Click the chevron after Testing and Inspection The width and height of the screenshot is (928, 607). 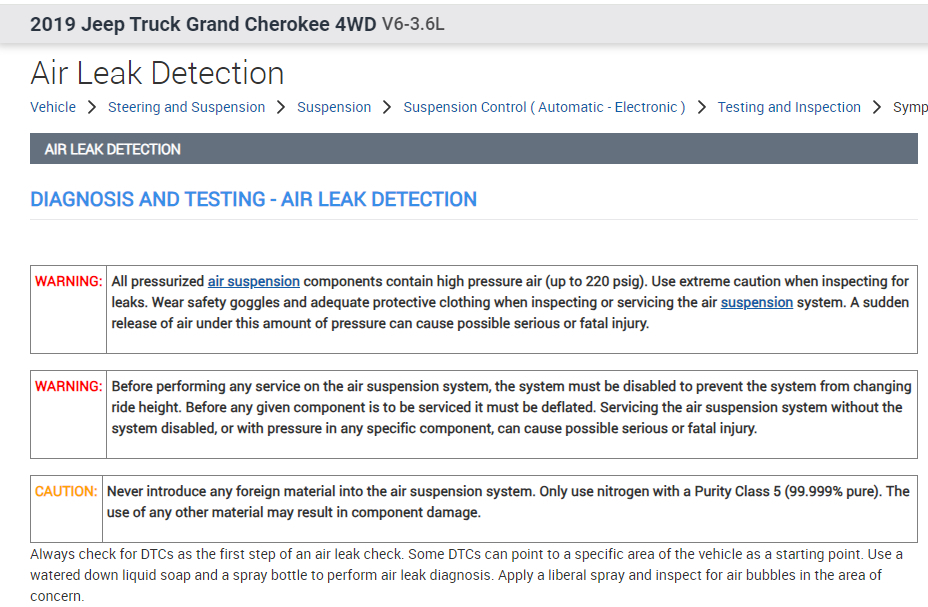pyautogui.click(x=877, y=107)
